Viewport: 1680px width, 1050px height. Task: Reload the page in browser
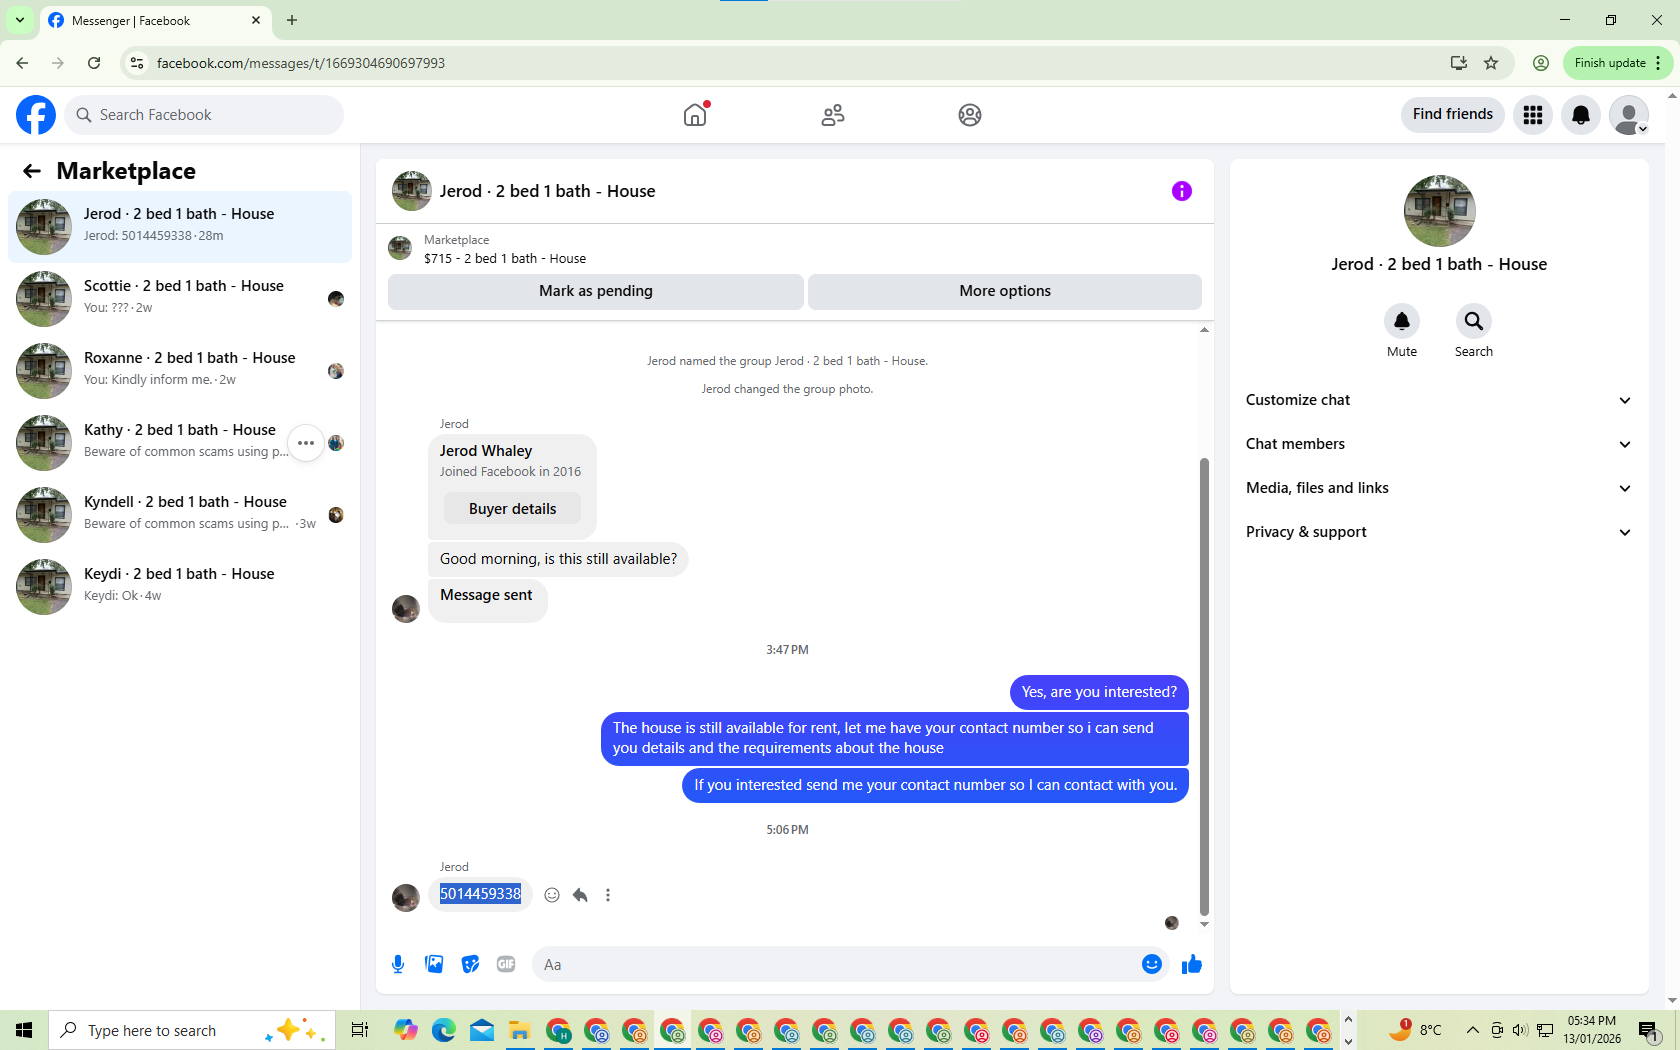pos(94,63)
